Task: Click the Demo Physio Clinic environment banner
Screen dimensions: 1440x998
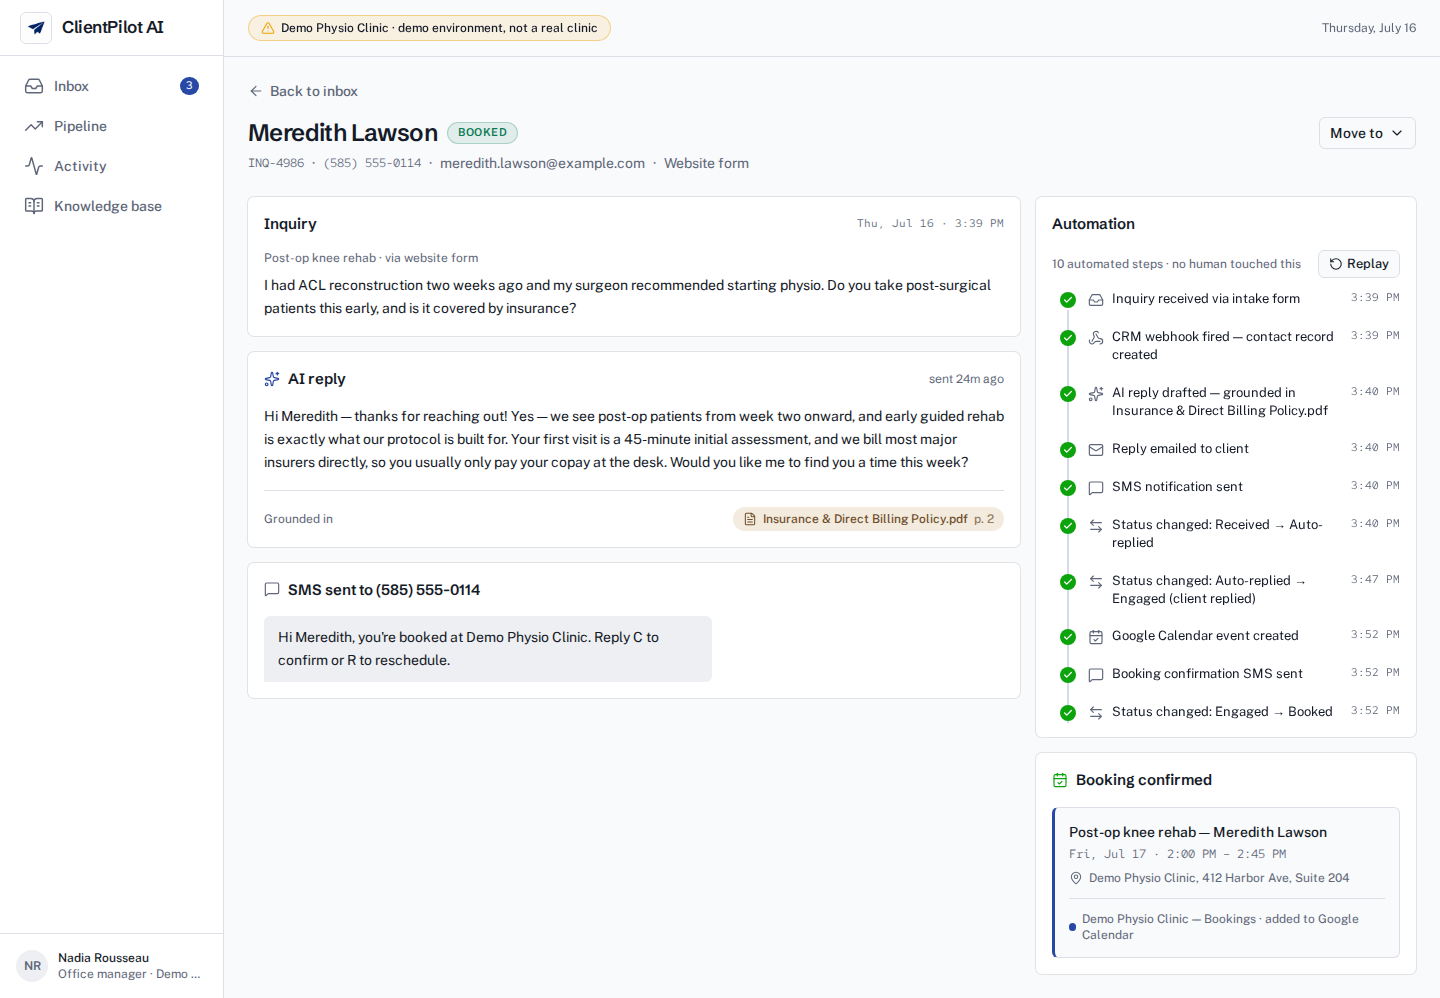Action: (x=429, y=28)
